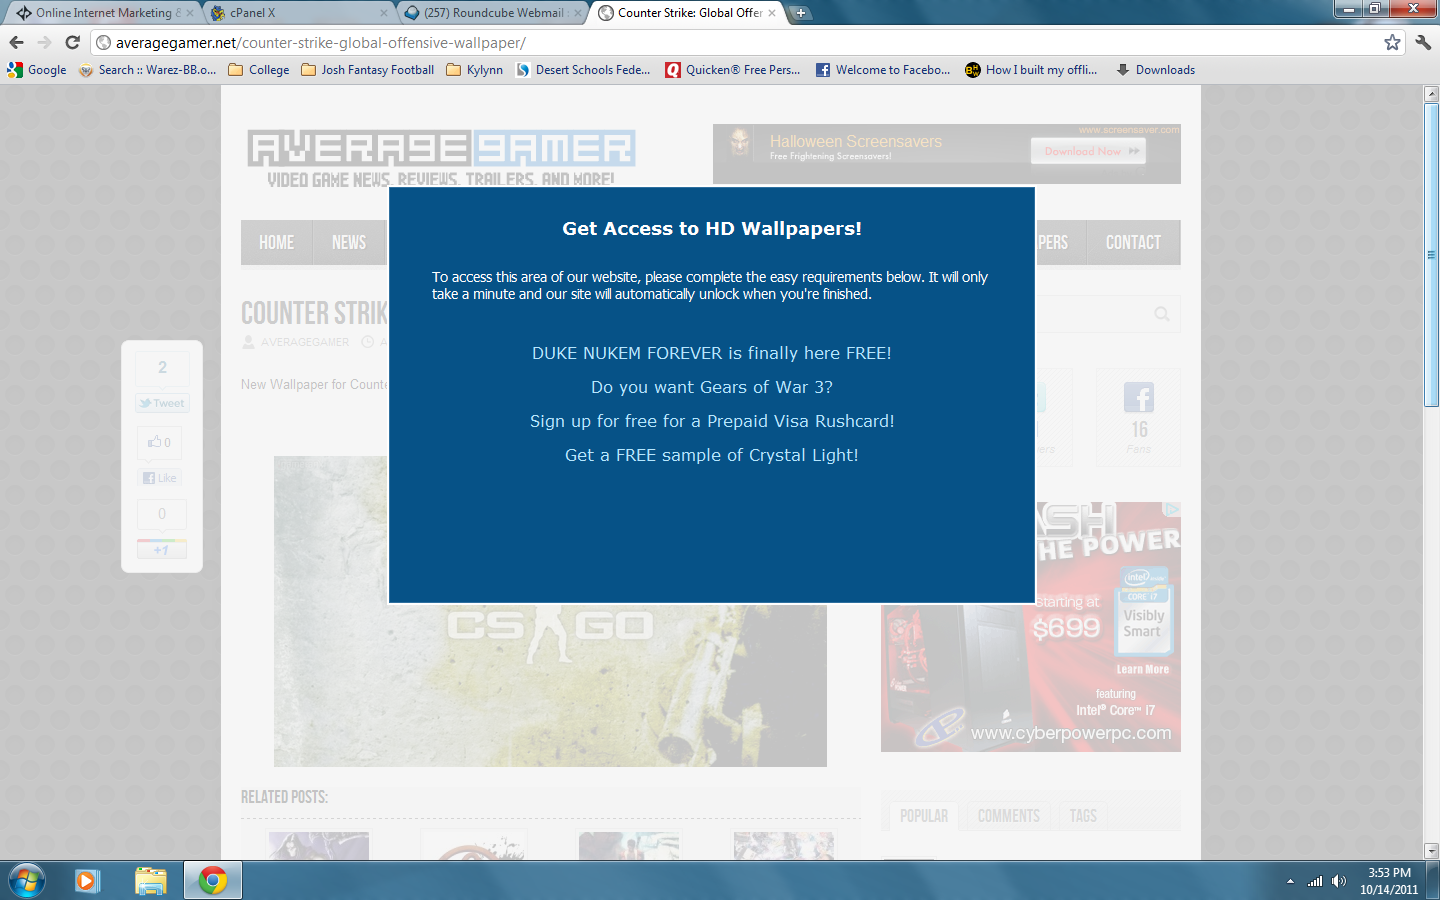1440x900 pixels.
Task: Click the Halloween Screensavers ad title
Action: point(856,142)
